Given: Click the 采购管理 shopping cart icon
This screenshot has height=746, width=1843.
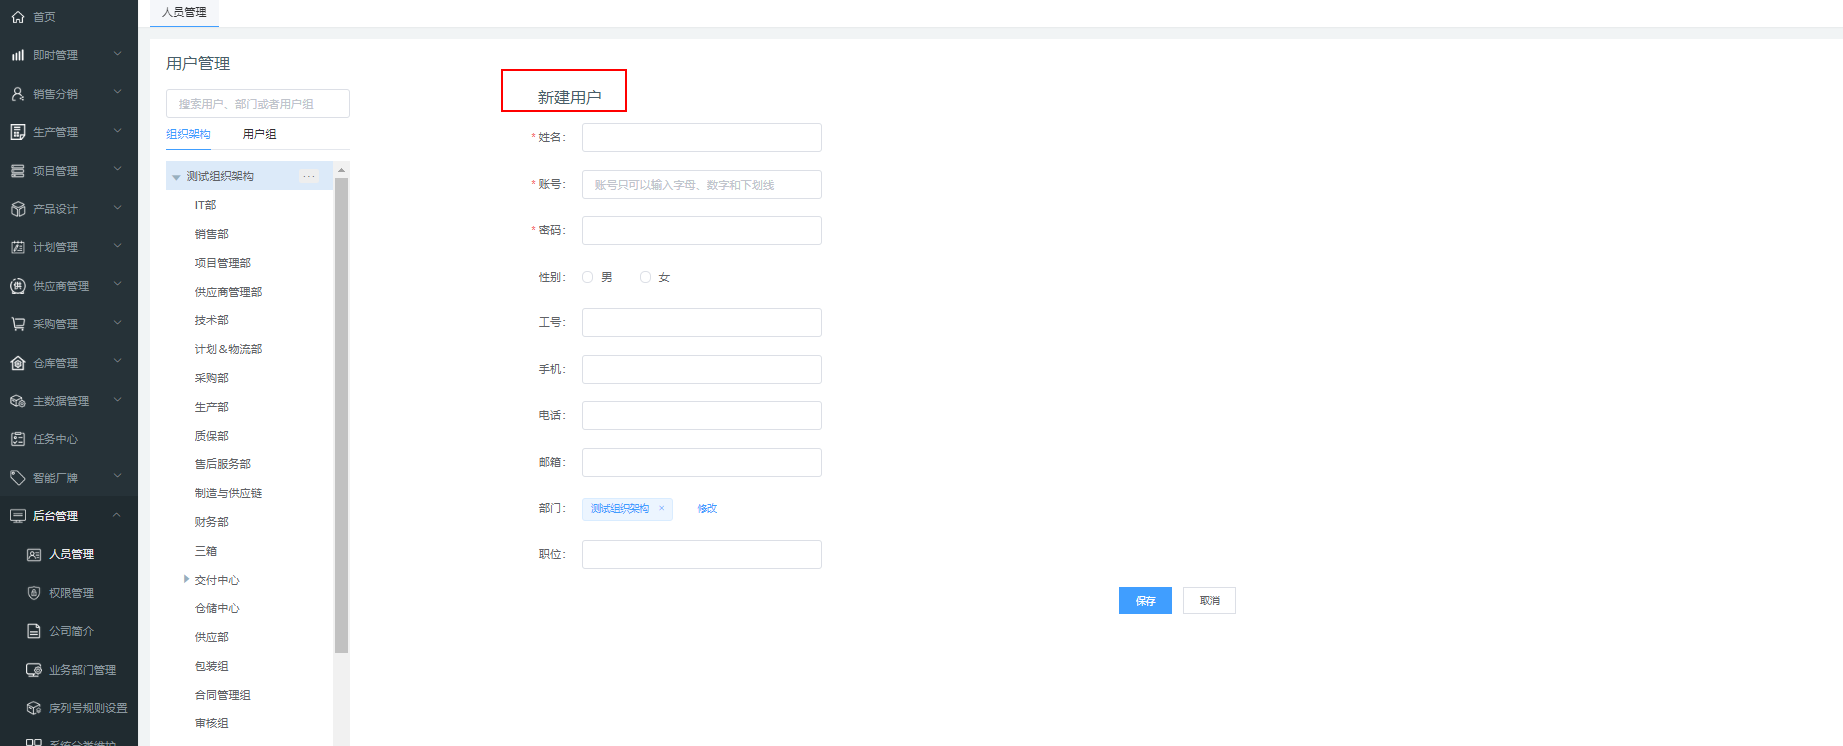Looking at the screenshot, I should coord(17,324).
